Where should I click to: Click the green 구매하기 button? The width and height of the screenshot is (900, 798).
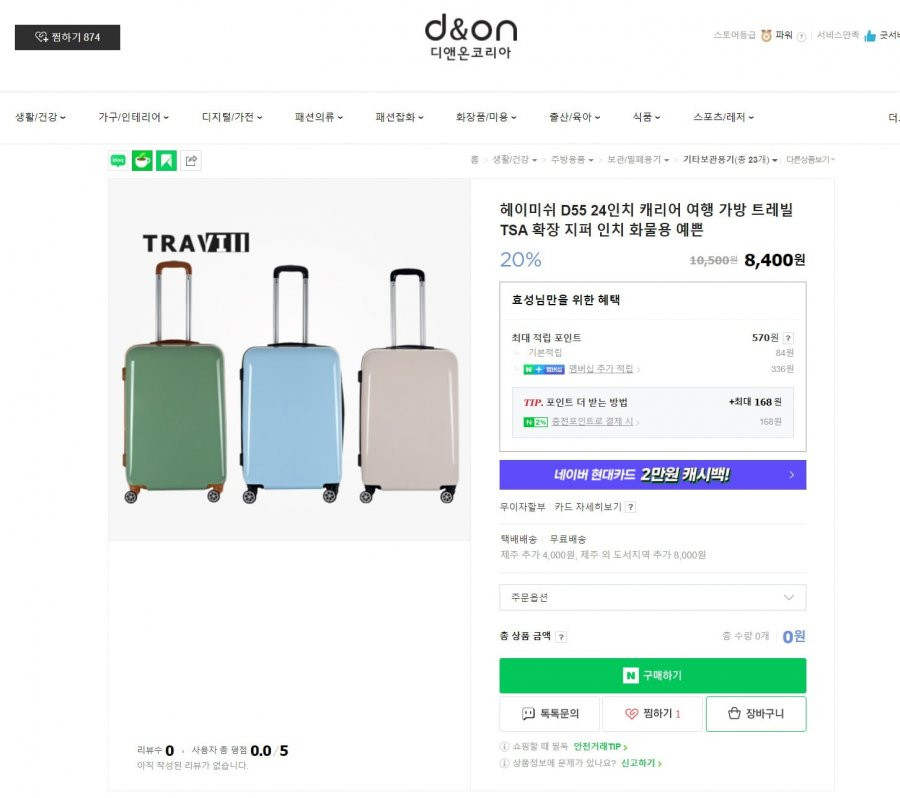653,676
